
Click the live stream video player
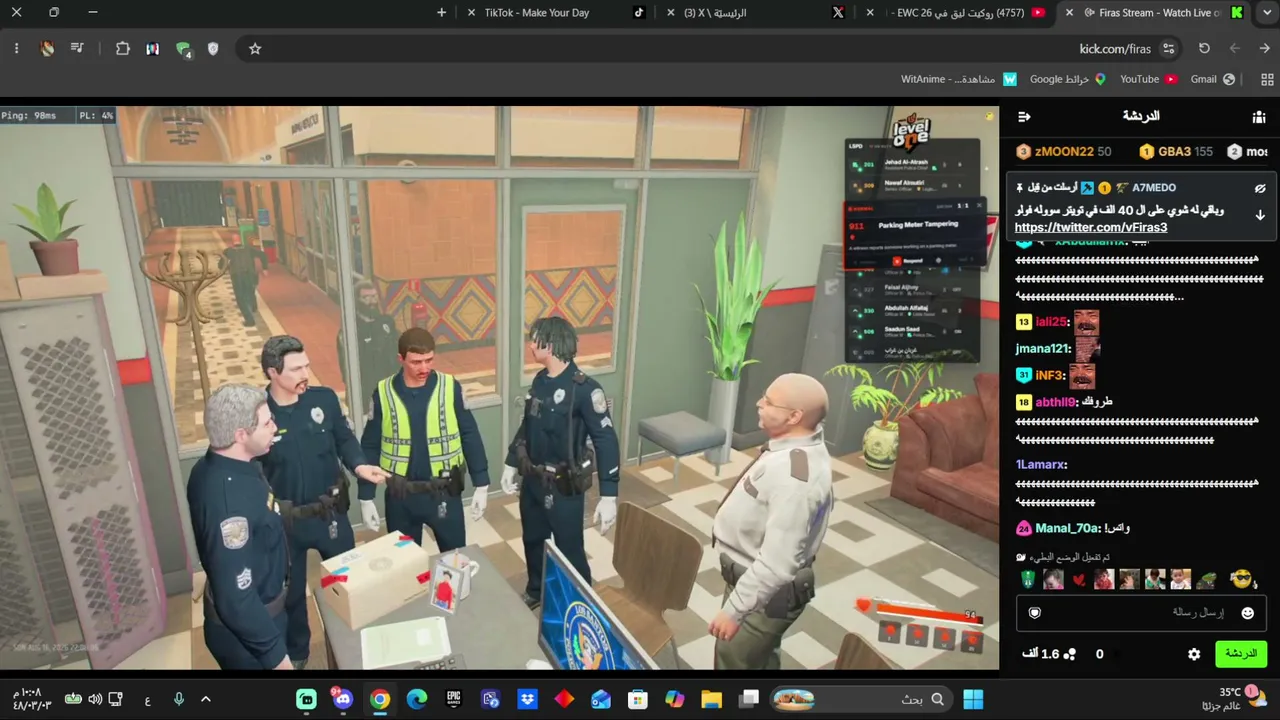click(x=499, y=388)
